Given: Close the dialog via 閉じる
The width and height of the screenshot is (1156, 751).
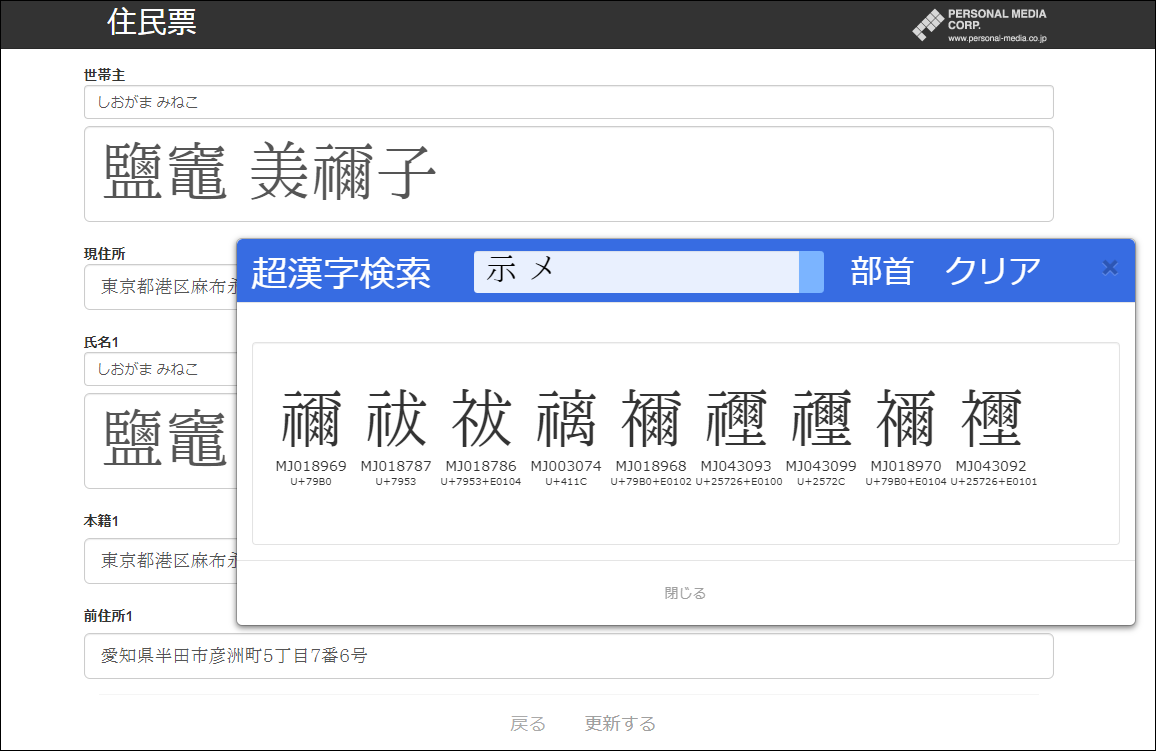Looking at the screenshot, I should point(685,592).
